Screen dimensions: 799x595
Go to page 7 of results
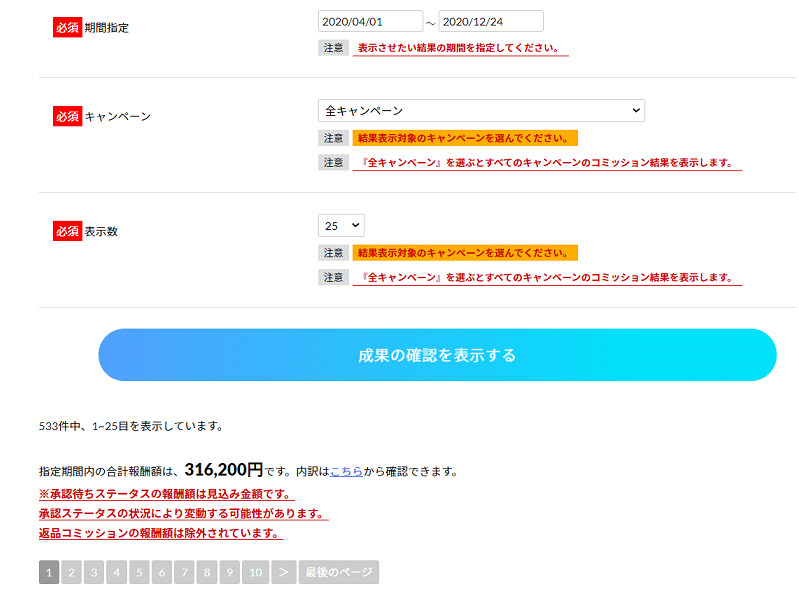[x=184, y=572]
